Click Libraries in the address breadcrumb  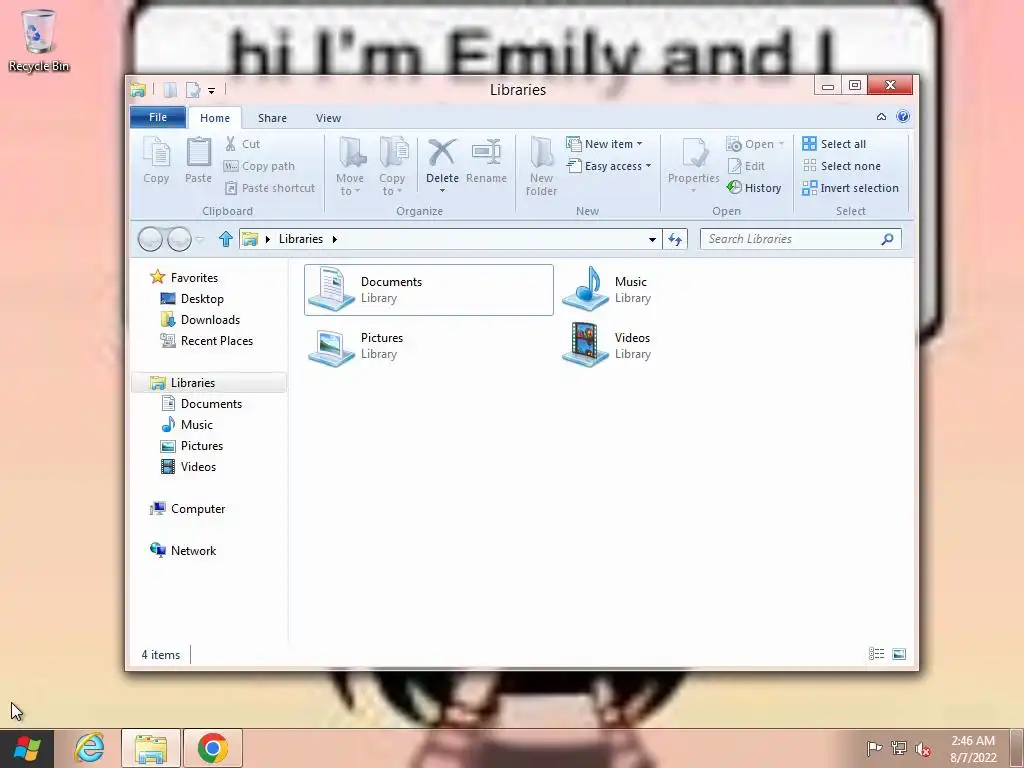(300, 239)
